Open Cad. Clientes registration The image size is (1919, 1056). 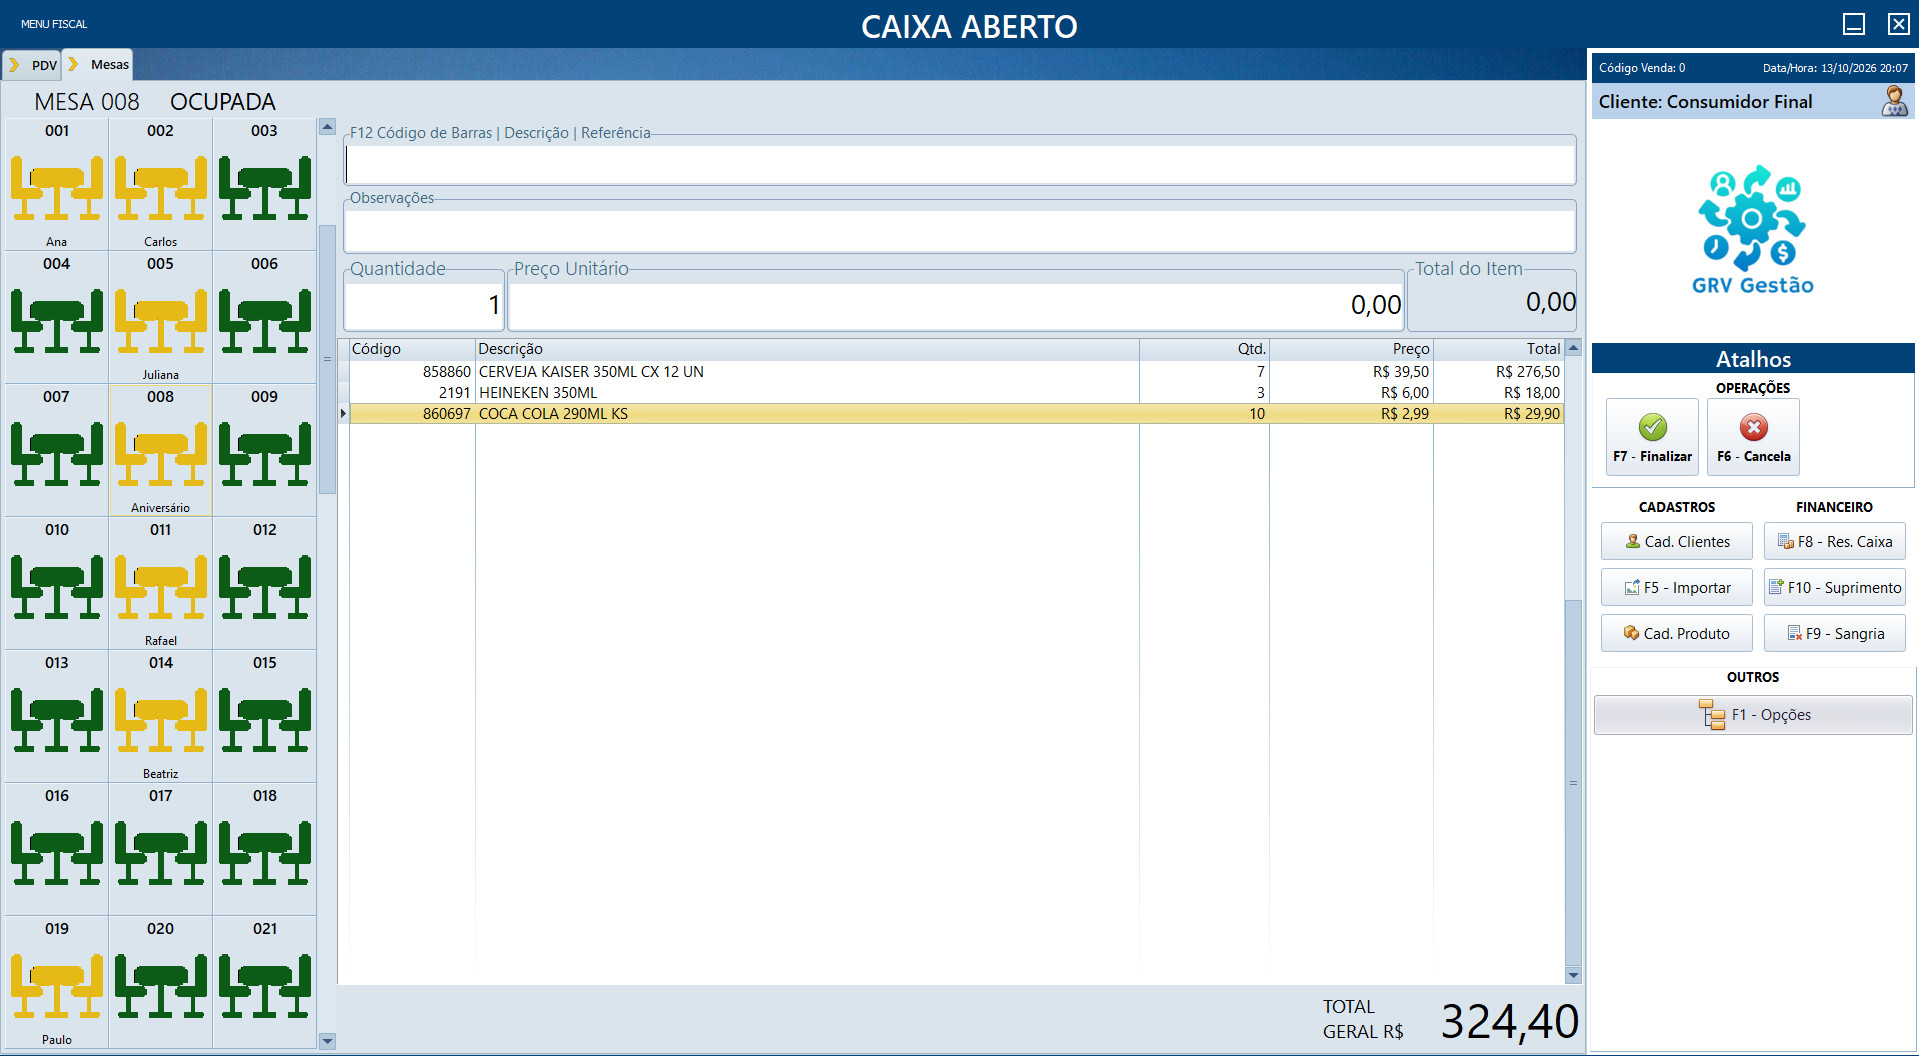tap(1676, 541)
